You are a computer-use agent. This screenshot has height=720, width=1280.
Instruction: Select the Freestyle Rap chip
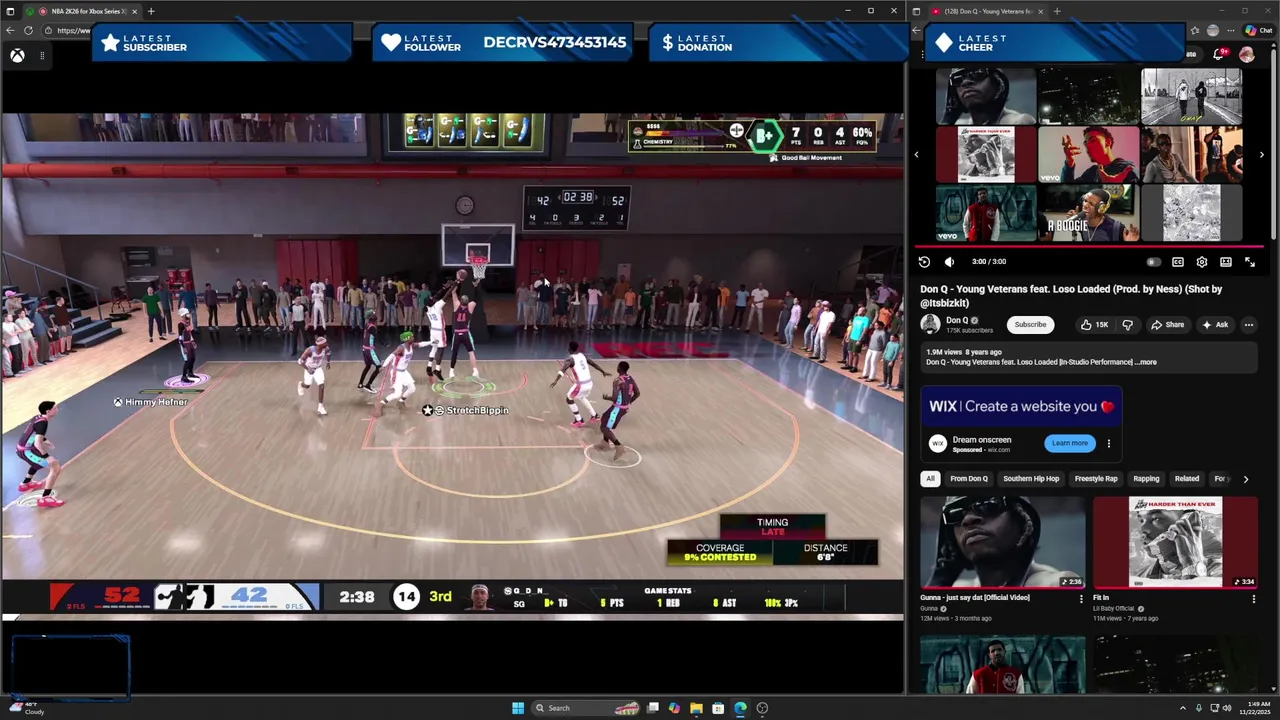tap(1096, 478)
